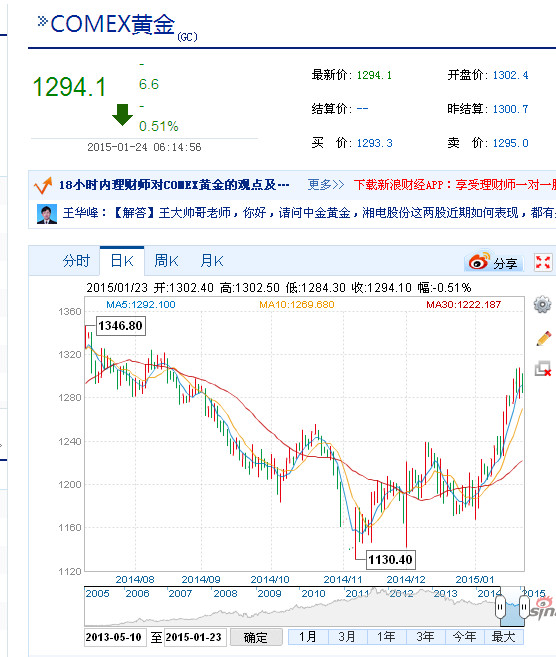Viewport: 556px width, 657px height.
Task: Click the 18小时内理财师 heading link
Action: coord(174,185)
